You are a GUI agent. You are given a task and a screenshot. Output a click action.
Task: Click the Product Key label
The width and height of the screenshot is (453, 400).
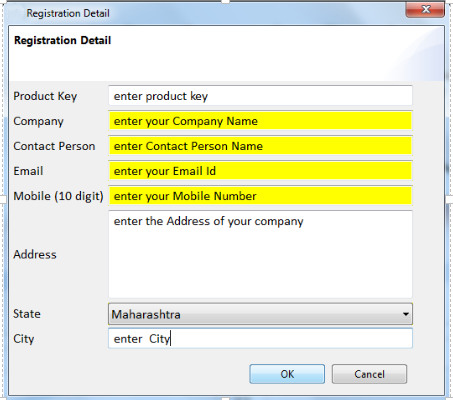45,96
